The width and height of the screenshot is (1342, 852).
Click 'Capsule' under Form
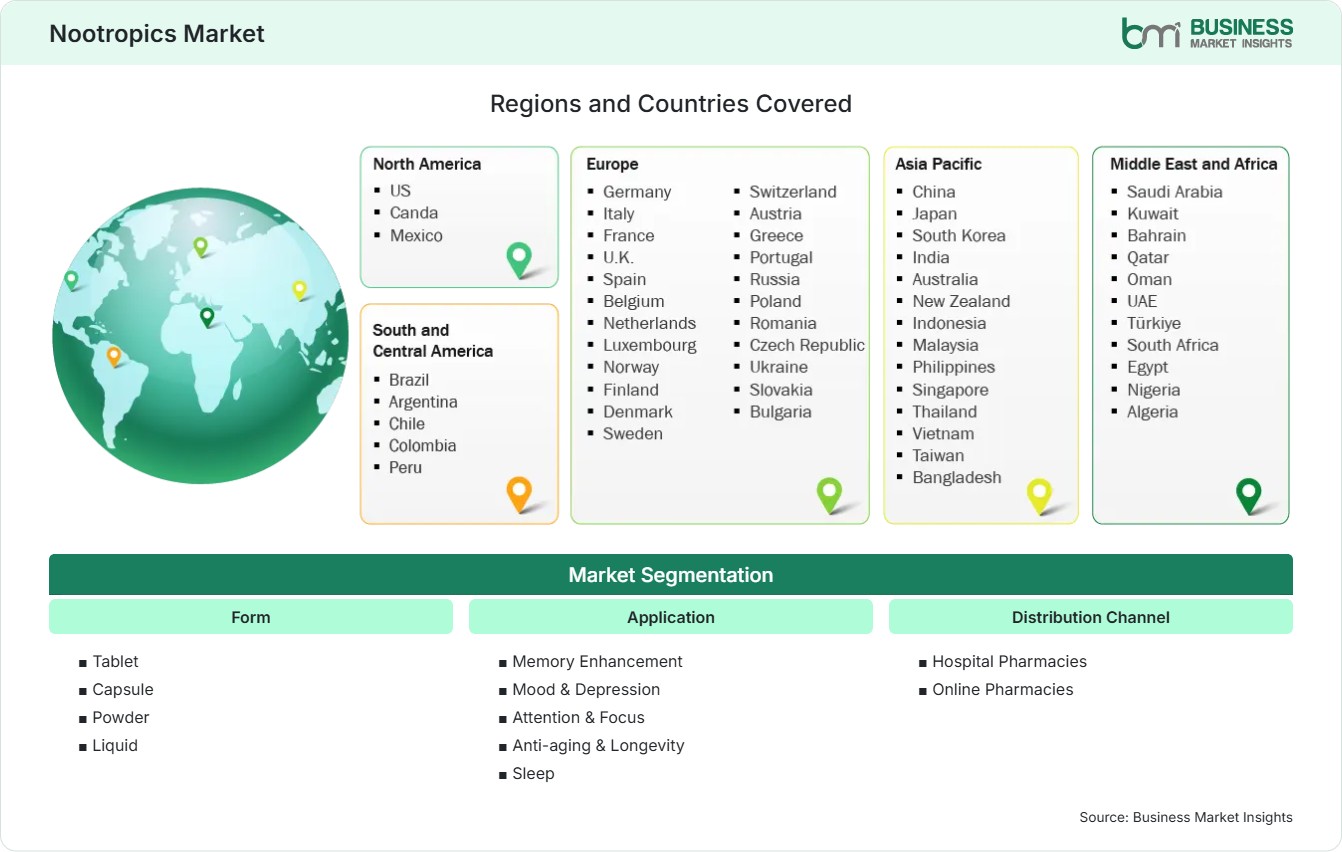tap(123, 689)
